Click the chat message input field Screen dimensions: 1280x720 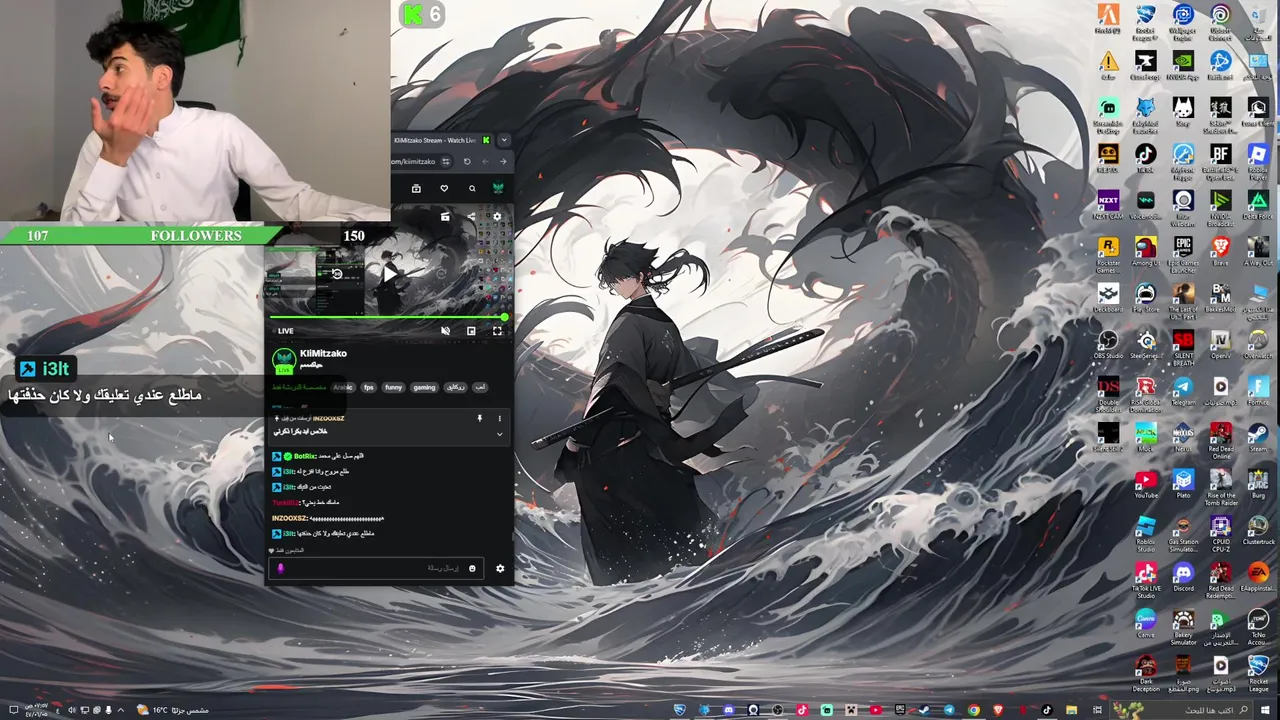(377, 568)
